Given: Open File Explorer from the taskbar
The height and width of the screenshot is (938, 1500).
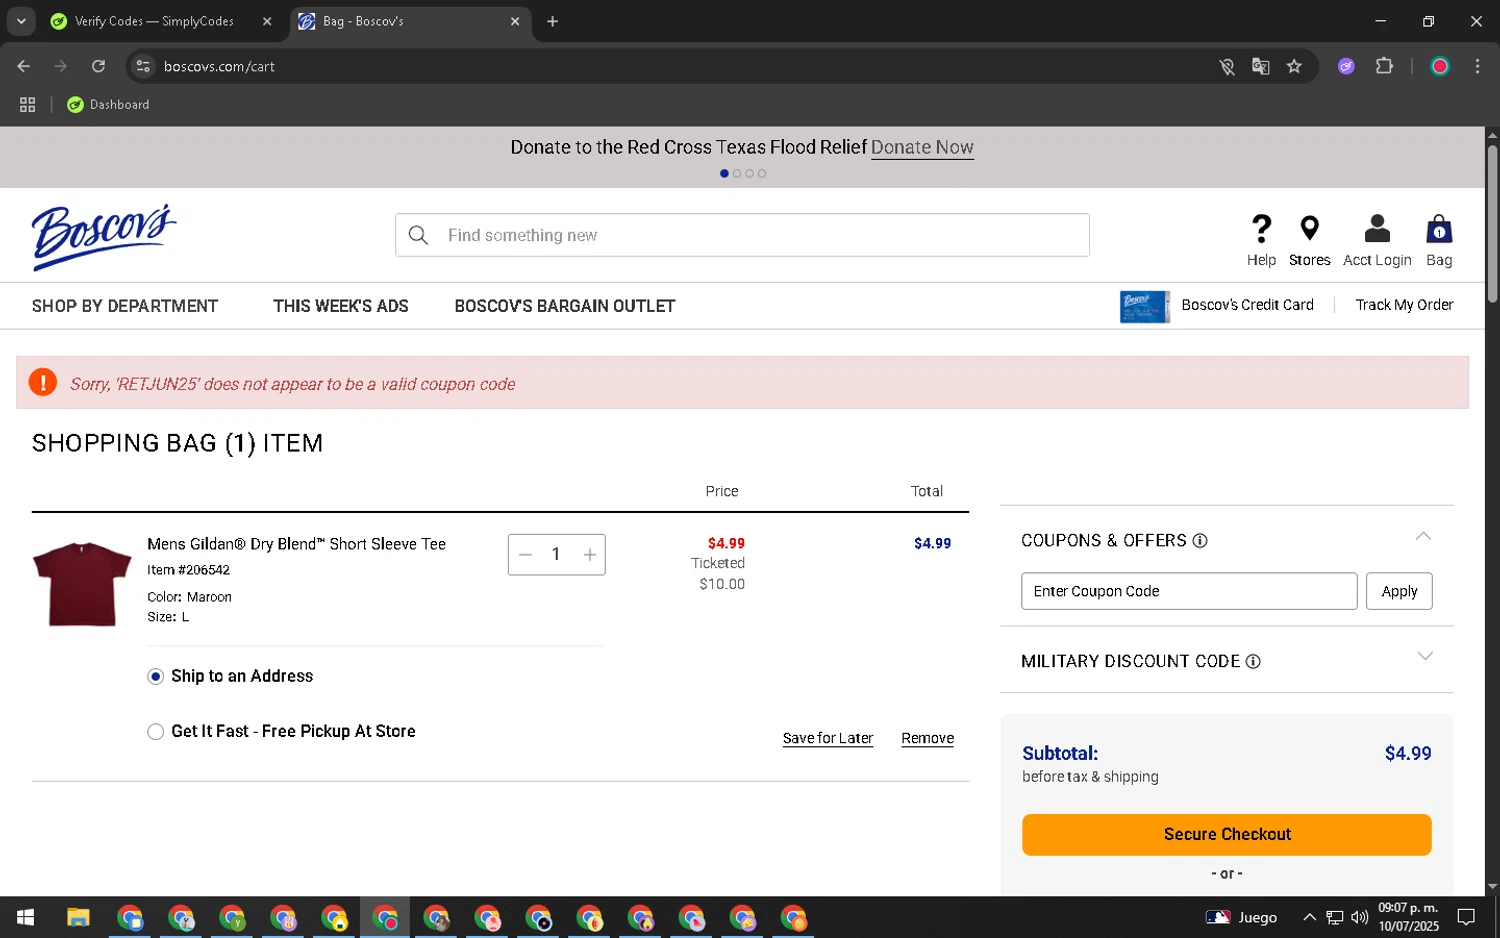Looking at the screenshot, I should coord(78,917).
